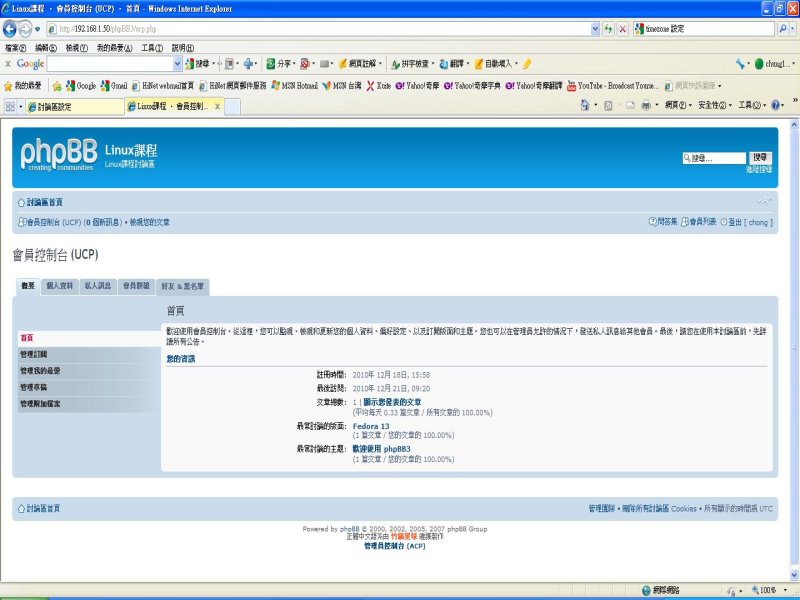Viewport: 800px width, 600px height.
Task: Click the font size change icon in the breadcrumb bar
Action: [764, 202]
